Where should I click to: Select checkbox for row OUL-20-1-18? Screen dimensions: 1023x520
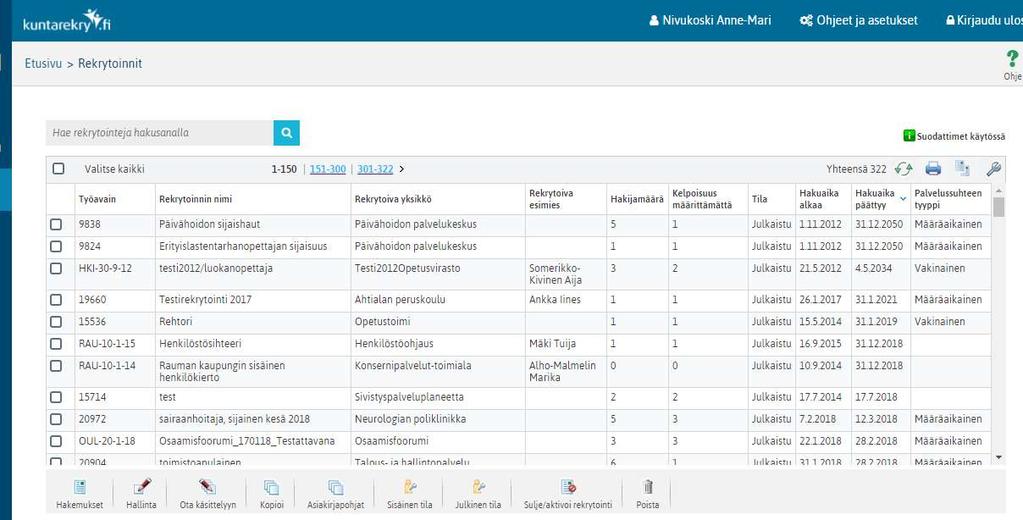(x=56, y=442)
